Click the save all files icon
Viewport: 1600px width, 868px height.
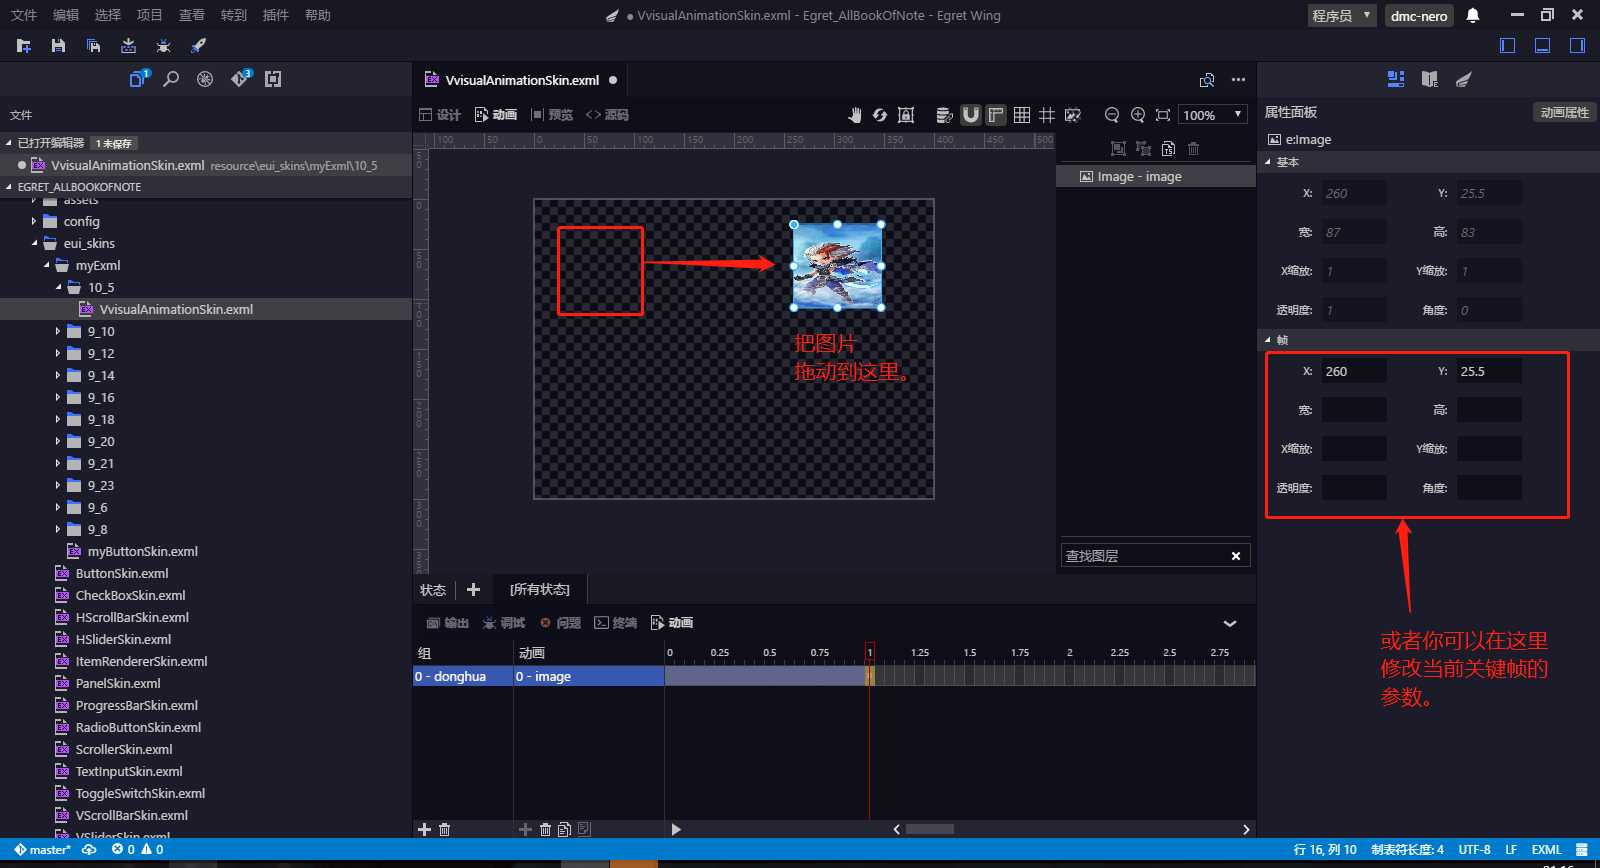93,46
